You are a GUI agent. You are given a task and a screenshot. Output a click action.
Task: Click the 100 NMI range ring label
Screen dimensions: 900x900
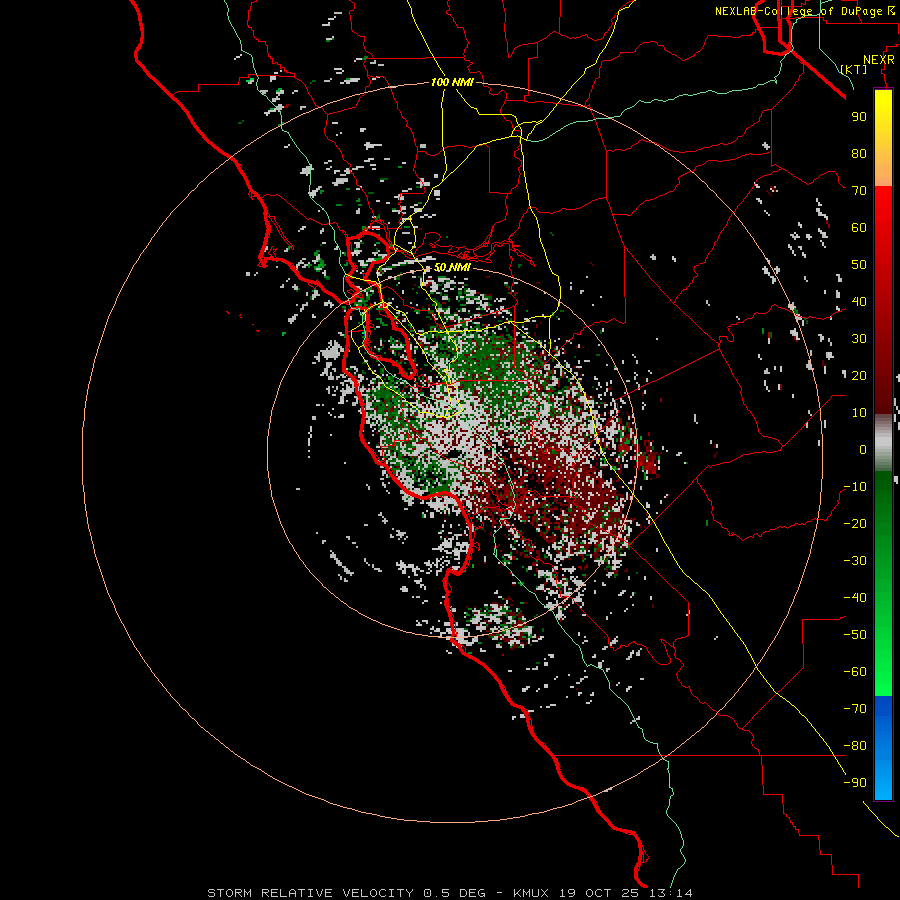point(452,82)
